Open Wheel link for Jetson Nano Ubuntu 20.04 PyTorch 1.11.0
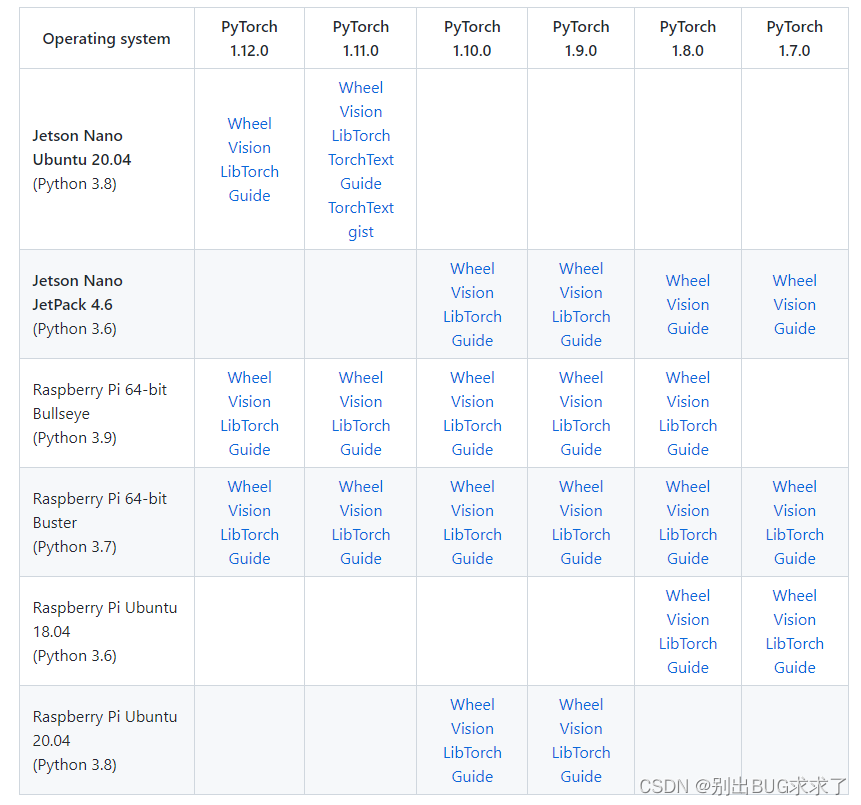The image size is (861, 805). click(361, 88)
